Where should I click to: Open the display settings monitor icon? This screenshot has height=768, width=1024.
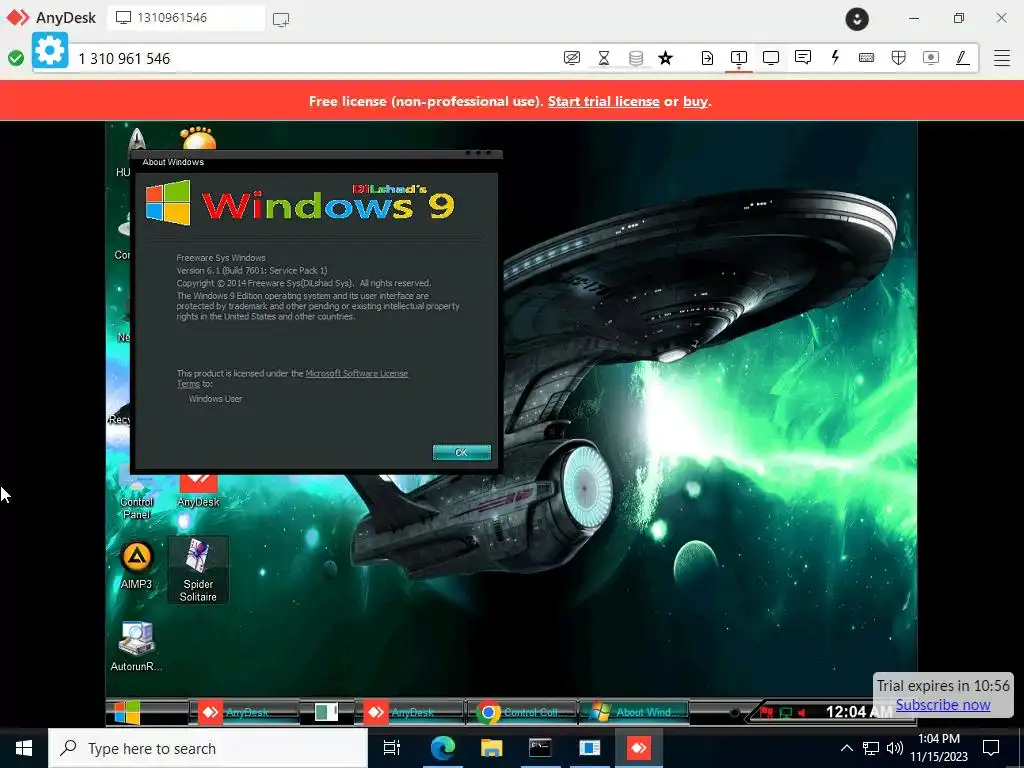(x=771, y=58)
